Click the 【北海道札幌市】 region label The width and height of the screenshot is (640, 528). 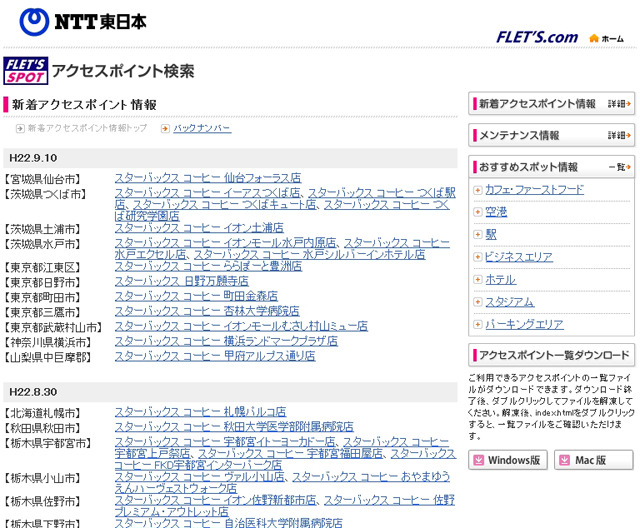(x=42, y=413)
